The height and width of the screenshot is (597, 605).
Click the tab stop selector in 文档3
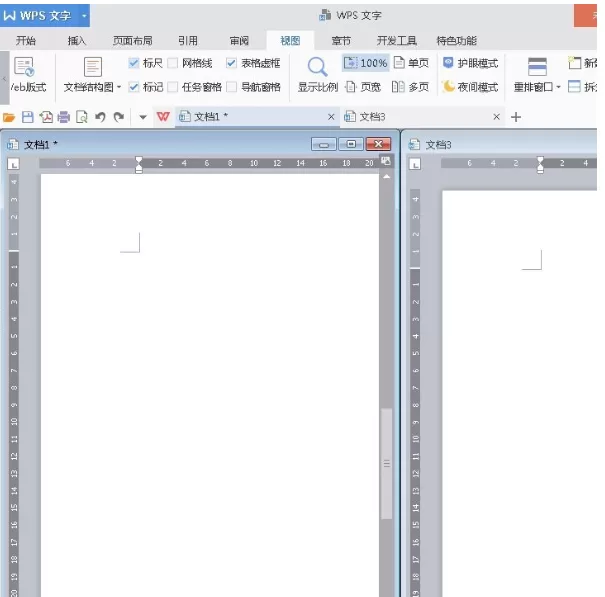pos(415,164)
